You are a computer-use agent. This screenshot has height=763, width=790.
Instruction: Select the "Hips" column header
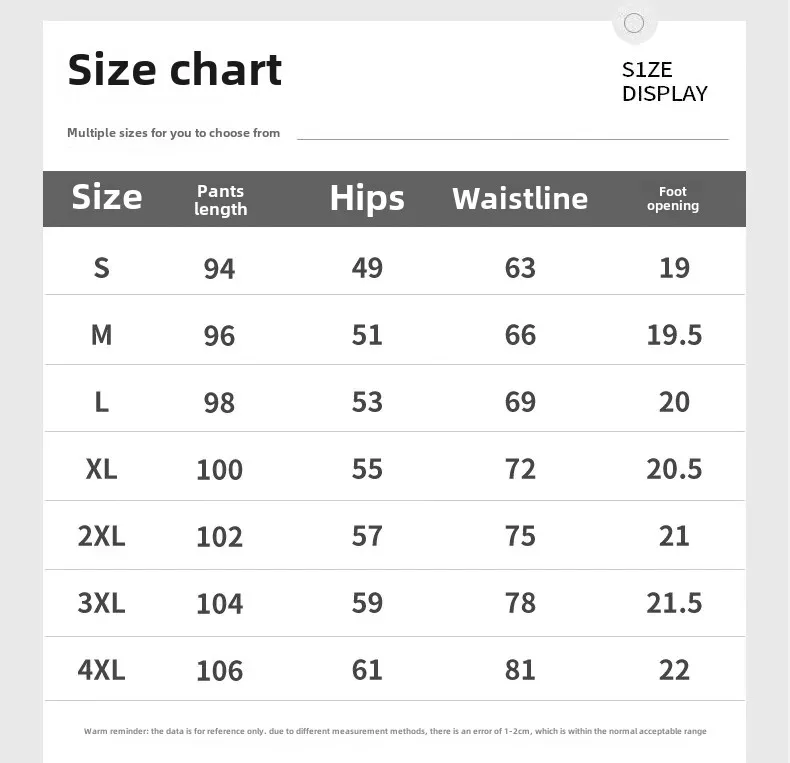tap(367, 198)
